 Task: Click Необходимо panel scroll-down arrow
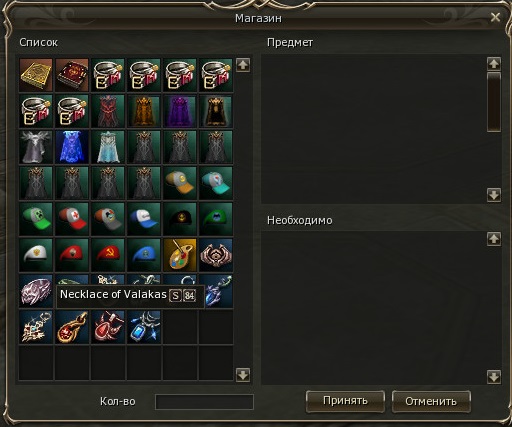494,377
